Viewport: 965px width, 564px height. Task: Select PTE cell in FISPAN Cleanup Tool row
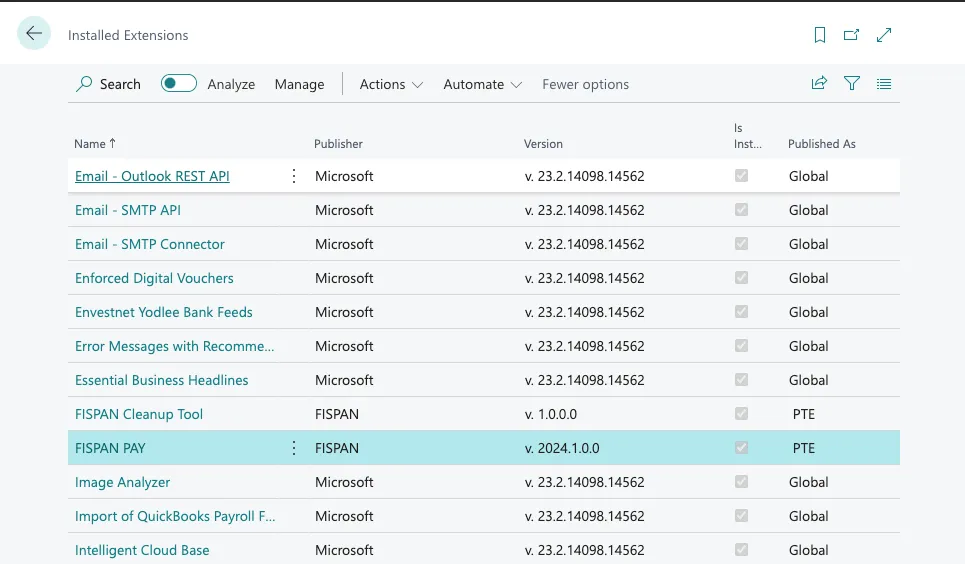coord(804,414)
